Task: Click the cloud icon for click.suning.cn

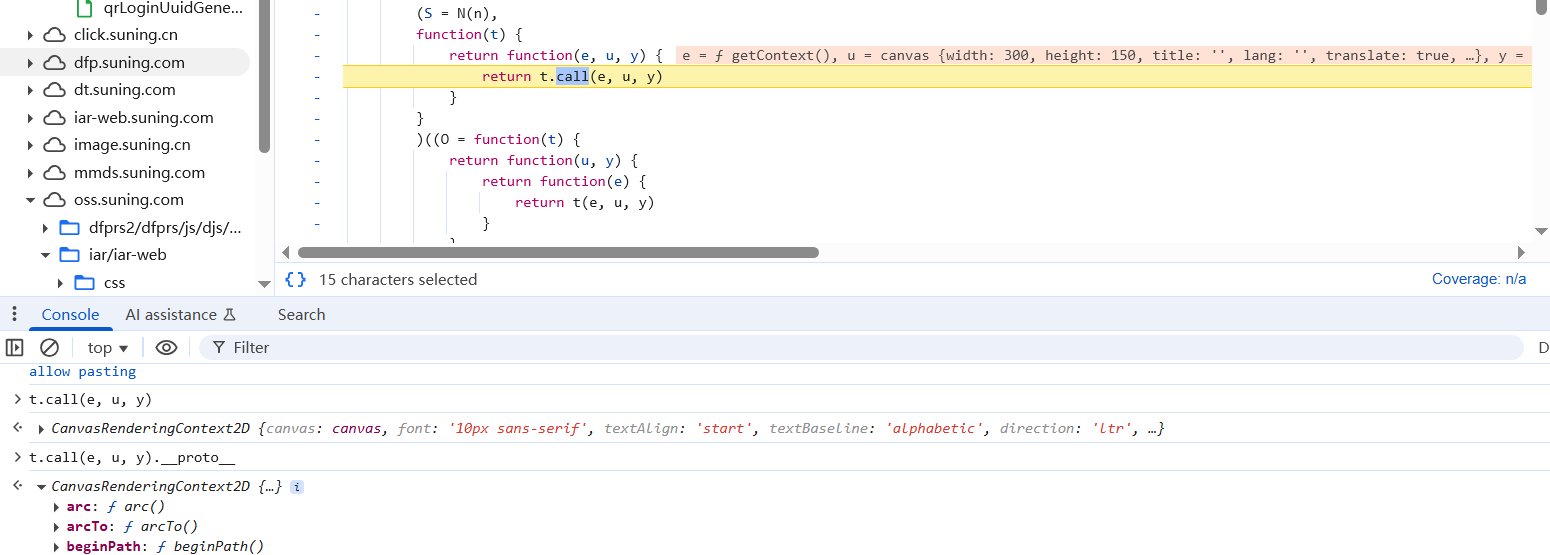Action: point(54,34)
